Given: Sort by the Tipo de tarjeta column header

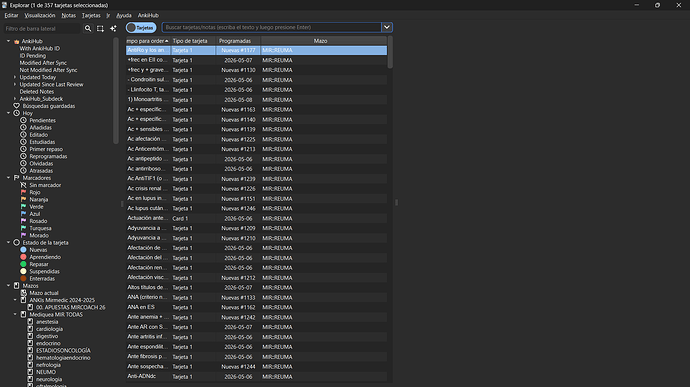Looking at the screenshot, I should coord(193,41).
